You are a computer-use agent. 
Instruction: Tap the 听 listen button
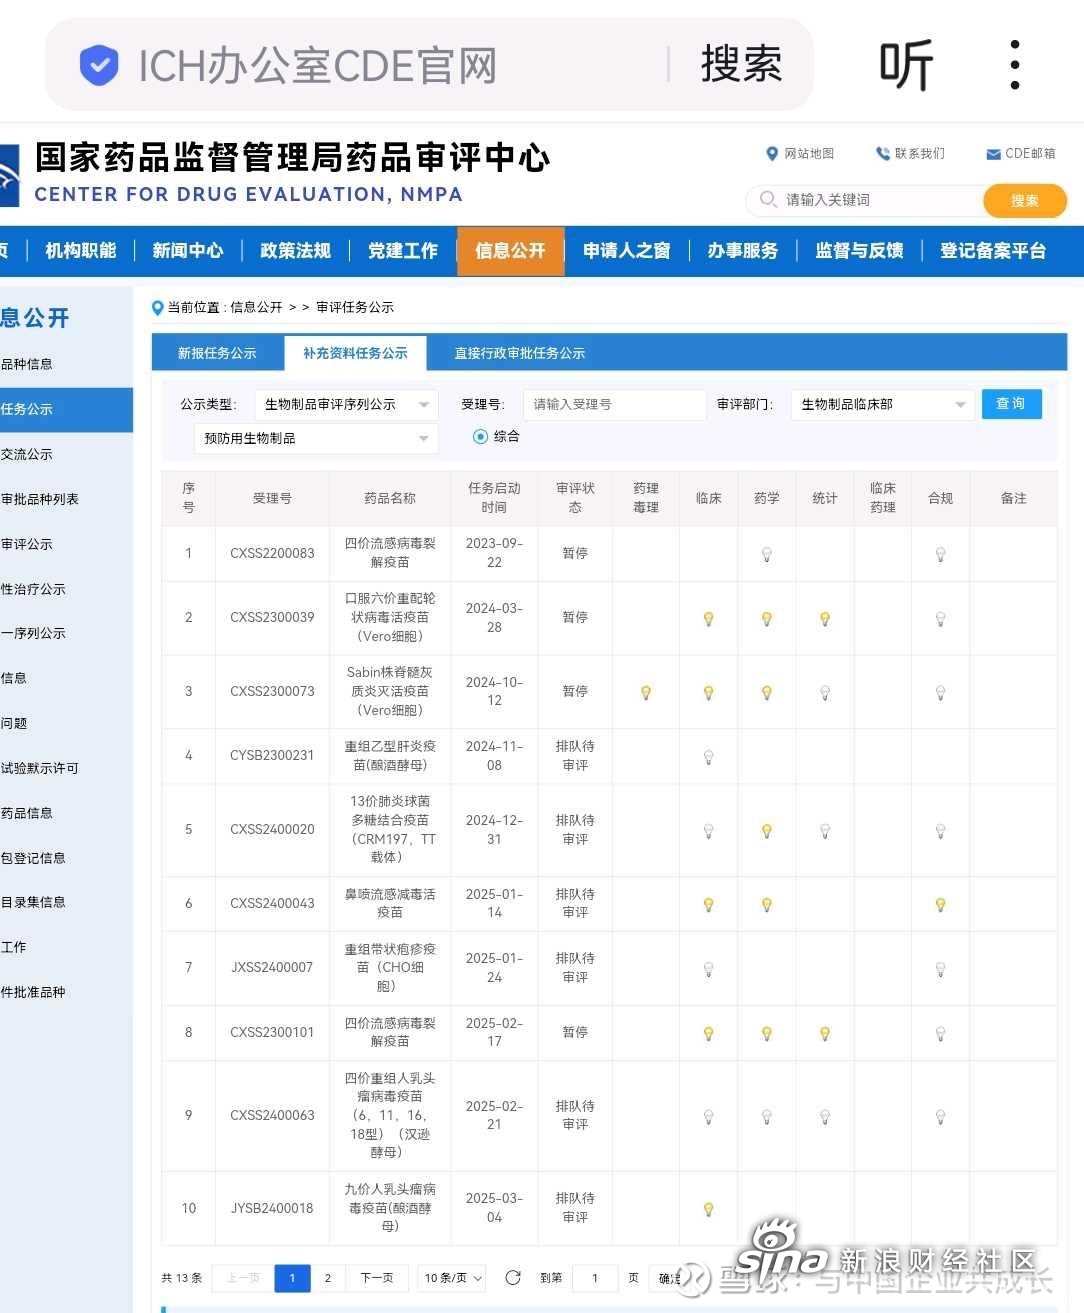coord(906,65)
